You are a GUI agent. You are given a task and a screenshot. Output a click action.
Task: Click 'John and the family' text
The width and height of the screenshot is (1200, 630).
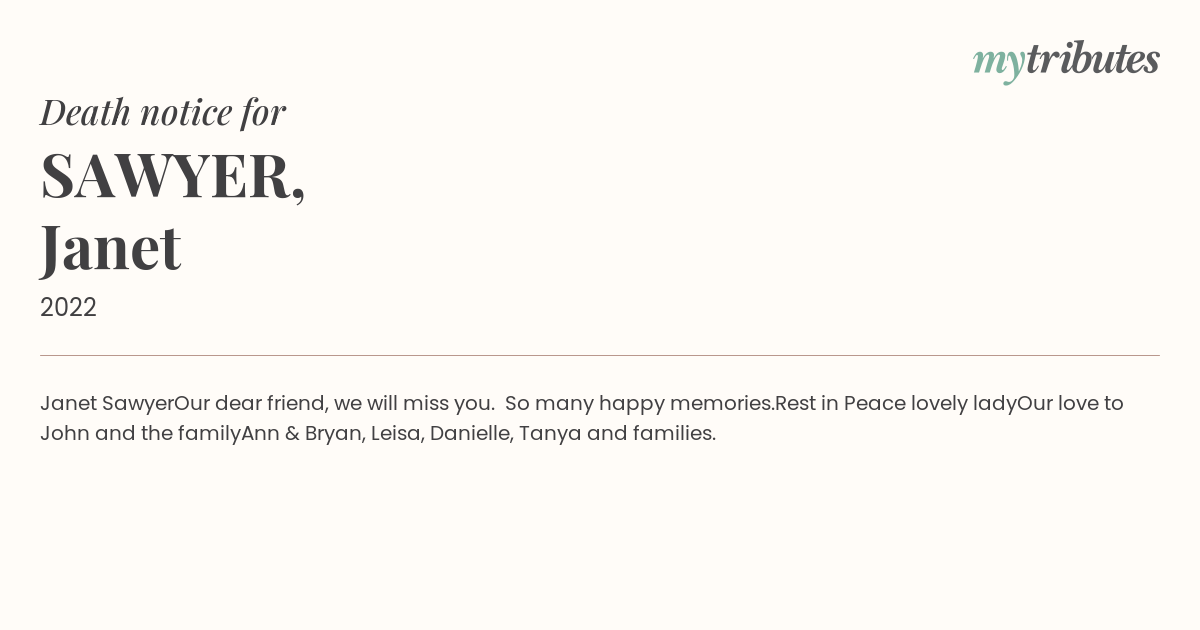pos(140,434)
